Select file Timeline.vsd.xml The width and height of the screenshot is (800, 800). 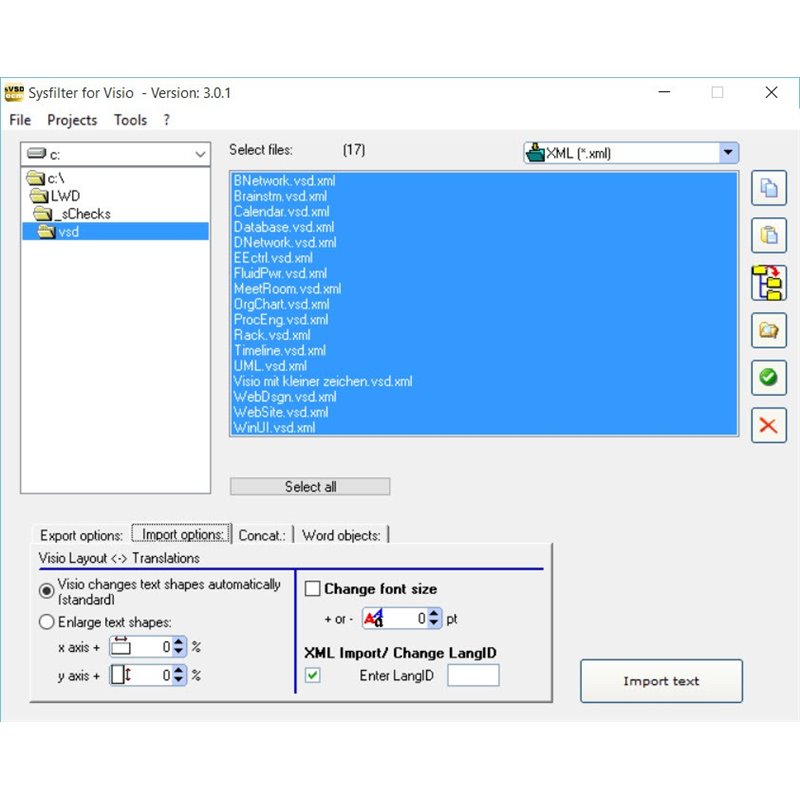pyautogui.click(x=484, y=351)
